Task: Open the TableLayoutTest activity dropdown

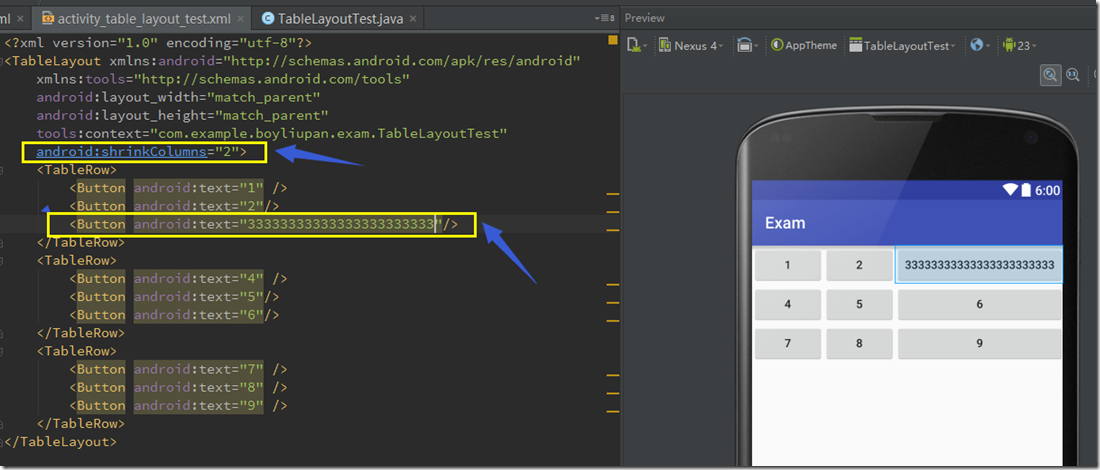Action: pyautogui.click(x=902, y=46)
